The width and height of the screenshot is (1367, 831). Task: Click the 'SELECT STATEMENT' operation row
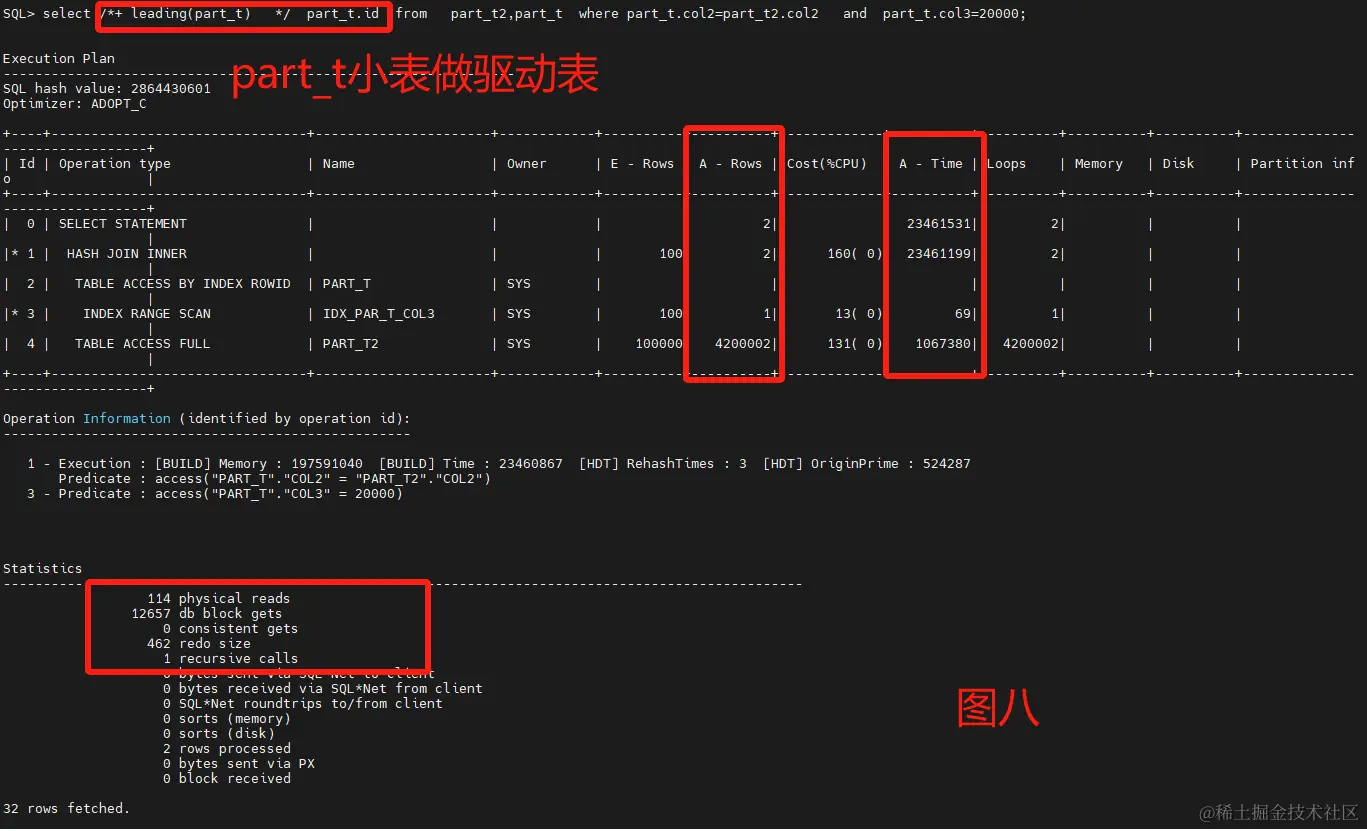[x=123, y=224]
